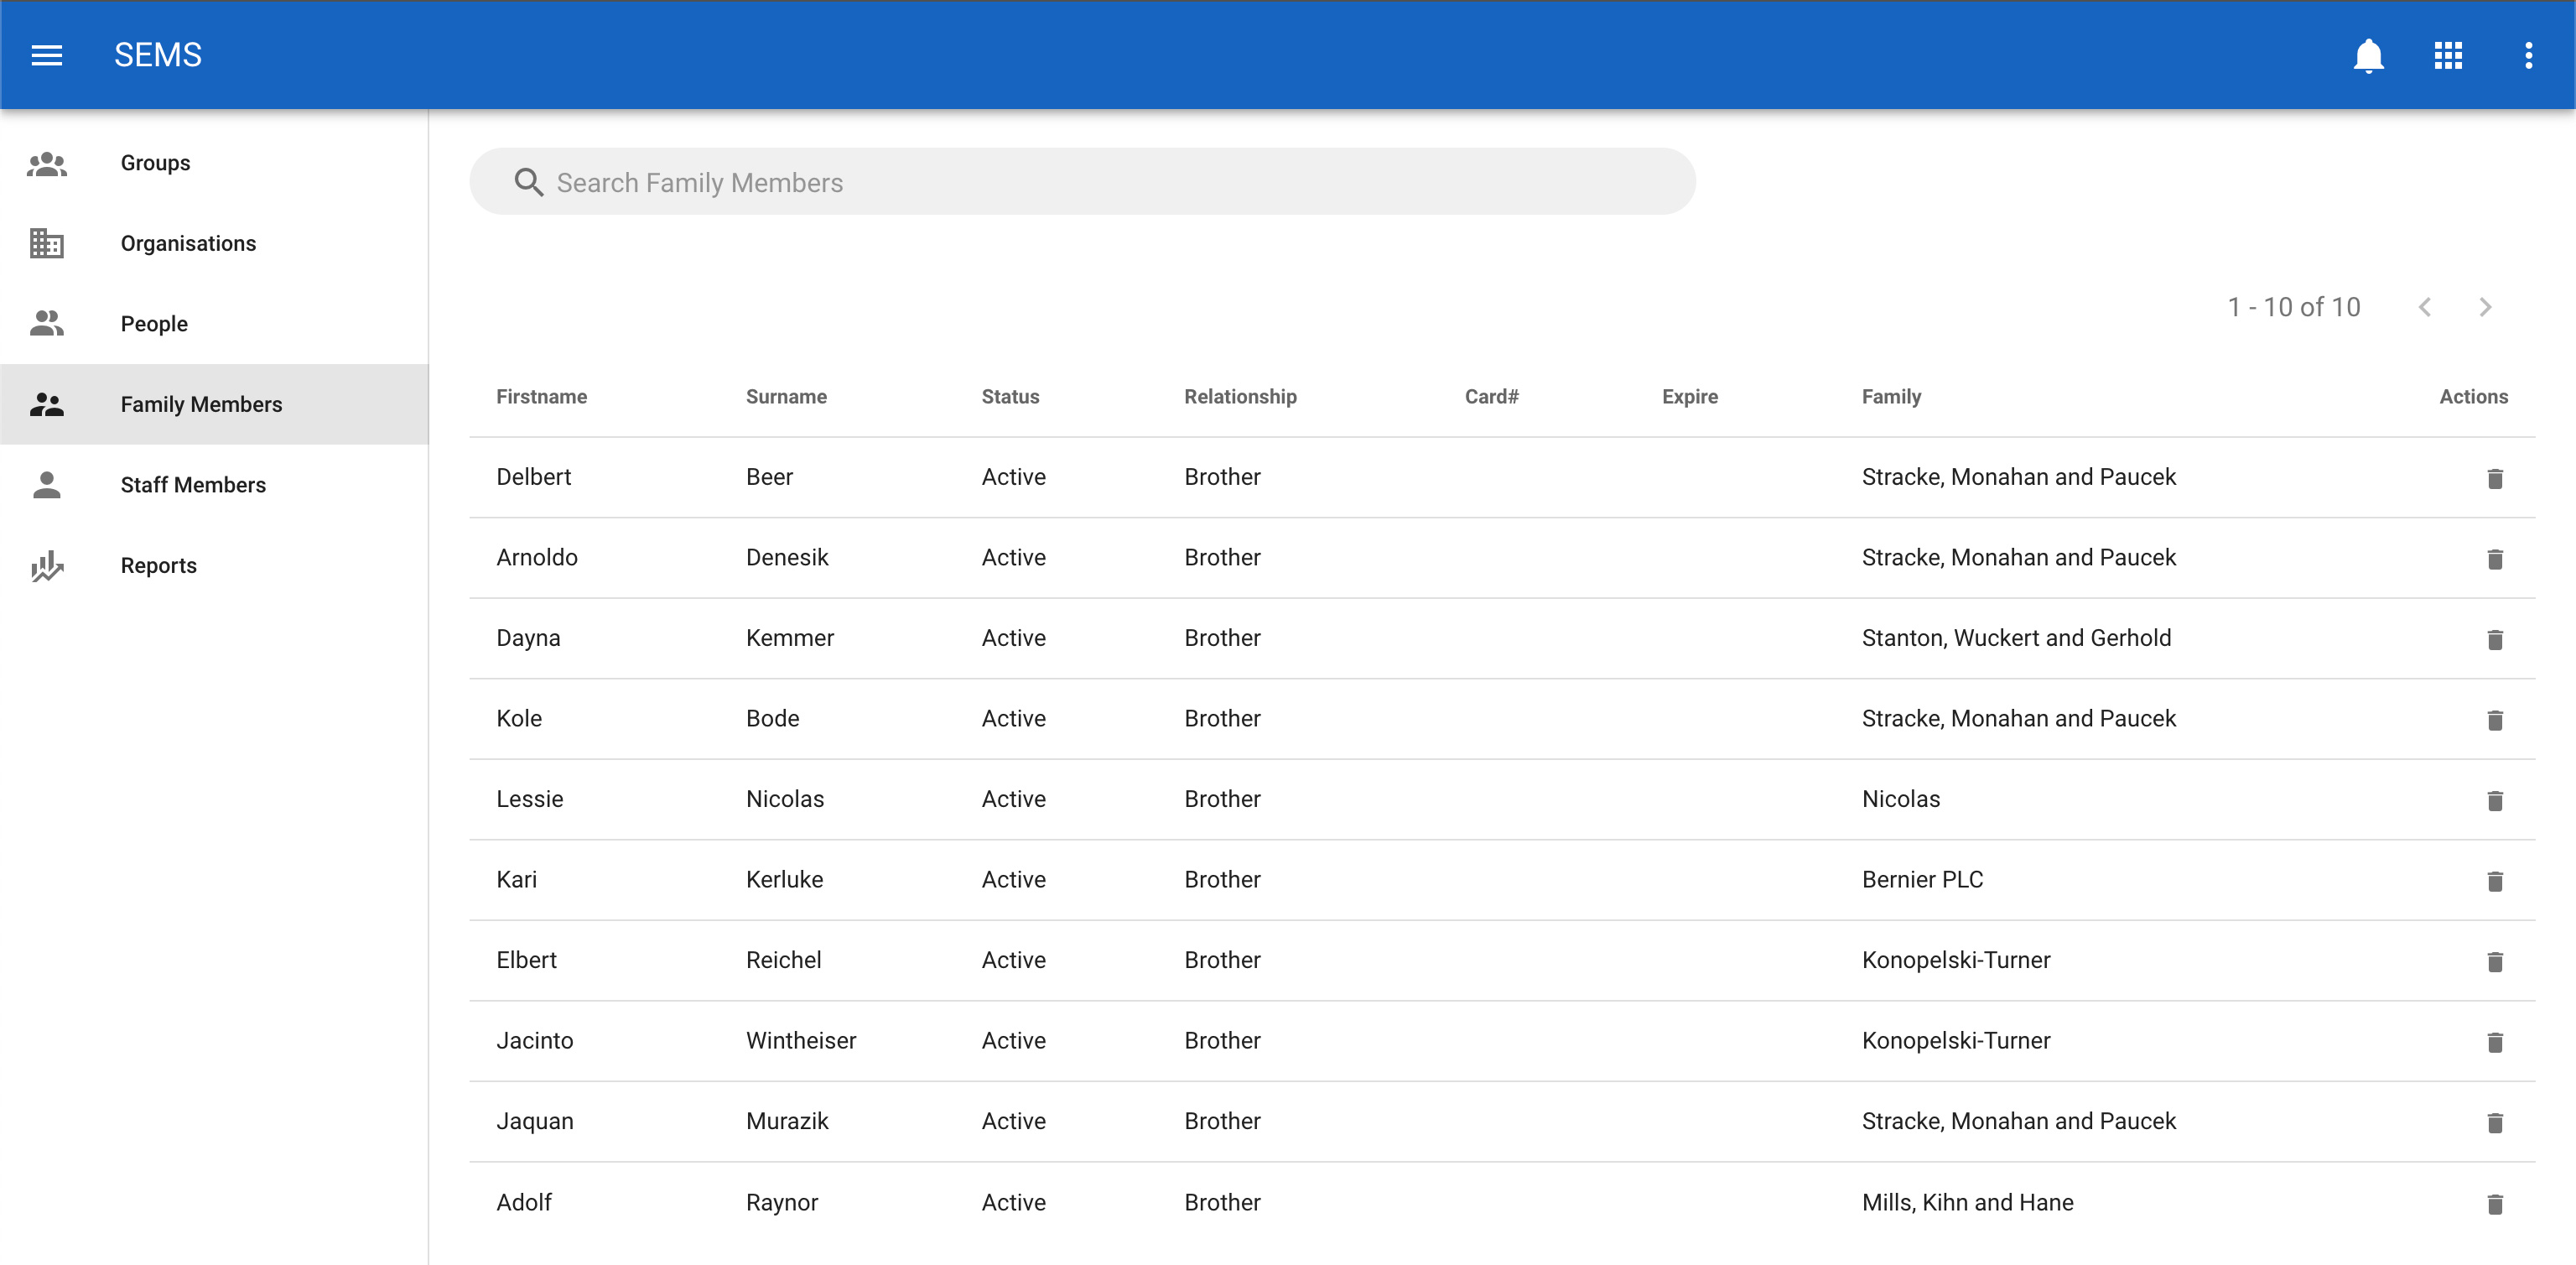Open the hamburger navigation menu
This screenshot has width=2576, height=1265.
pyautogui.click(x=47, y=55)
